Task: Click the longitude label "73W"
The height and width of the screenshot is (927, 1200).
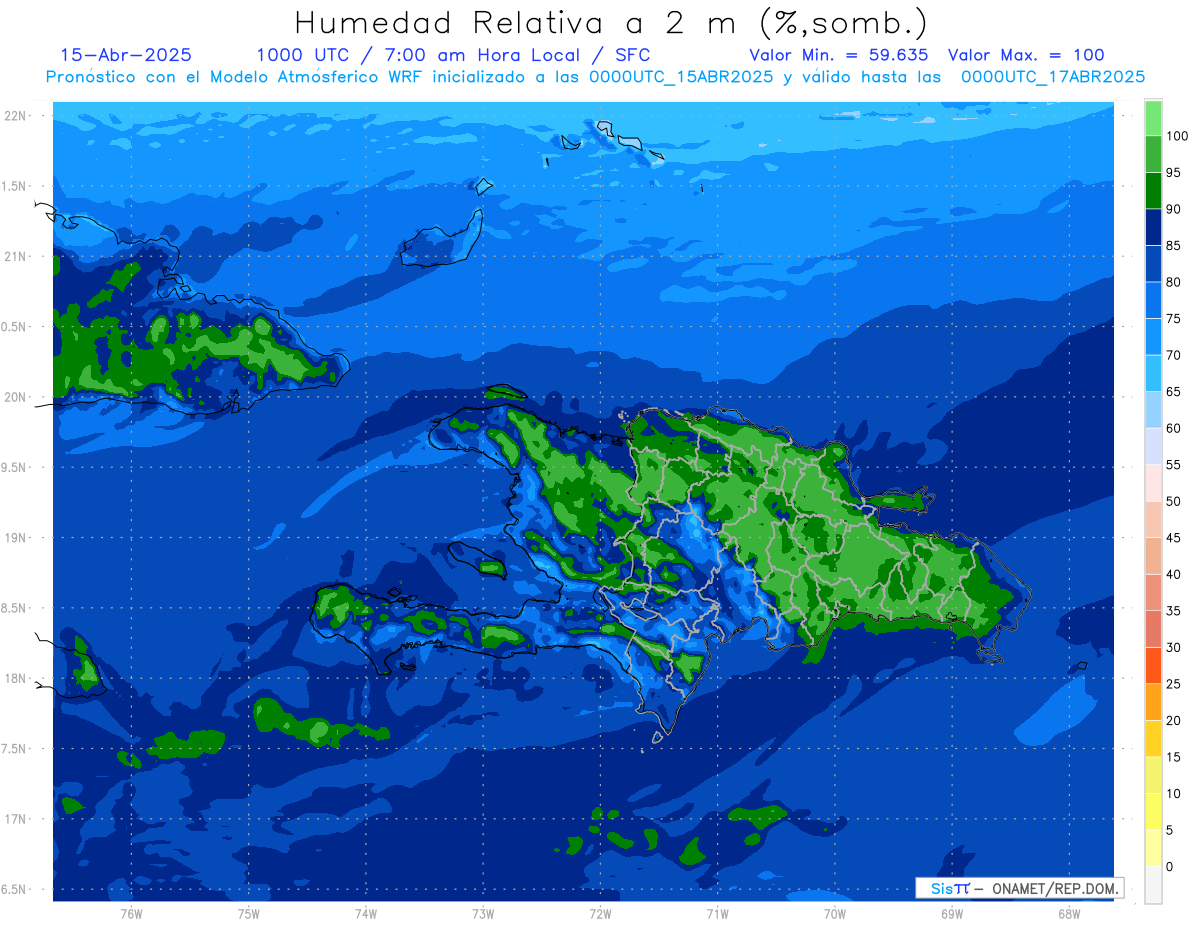Action: (483, 913)
